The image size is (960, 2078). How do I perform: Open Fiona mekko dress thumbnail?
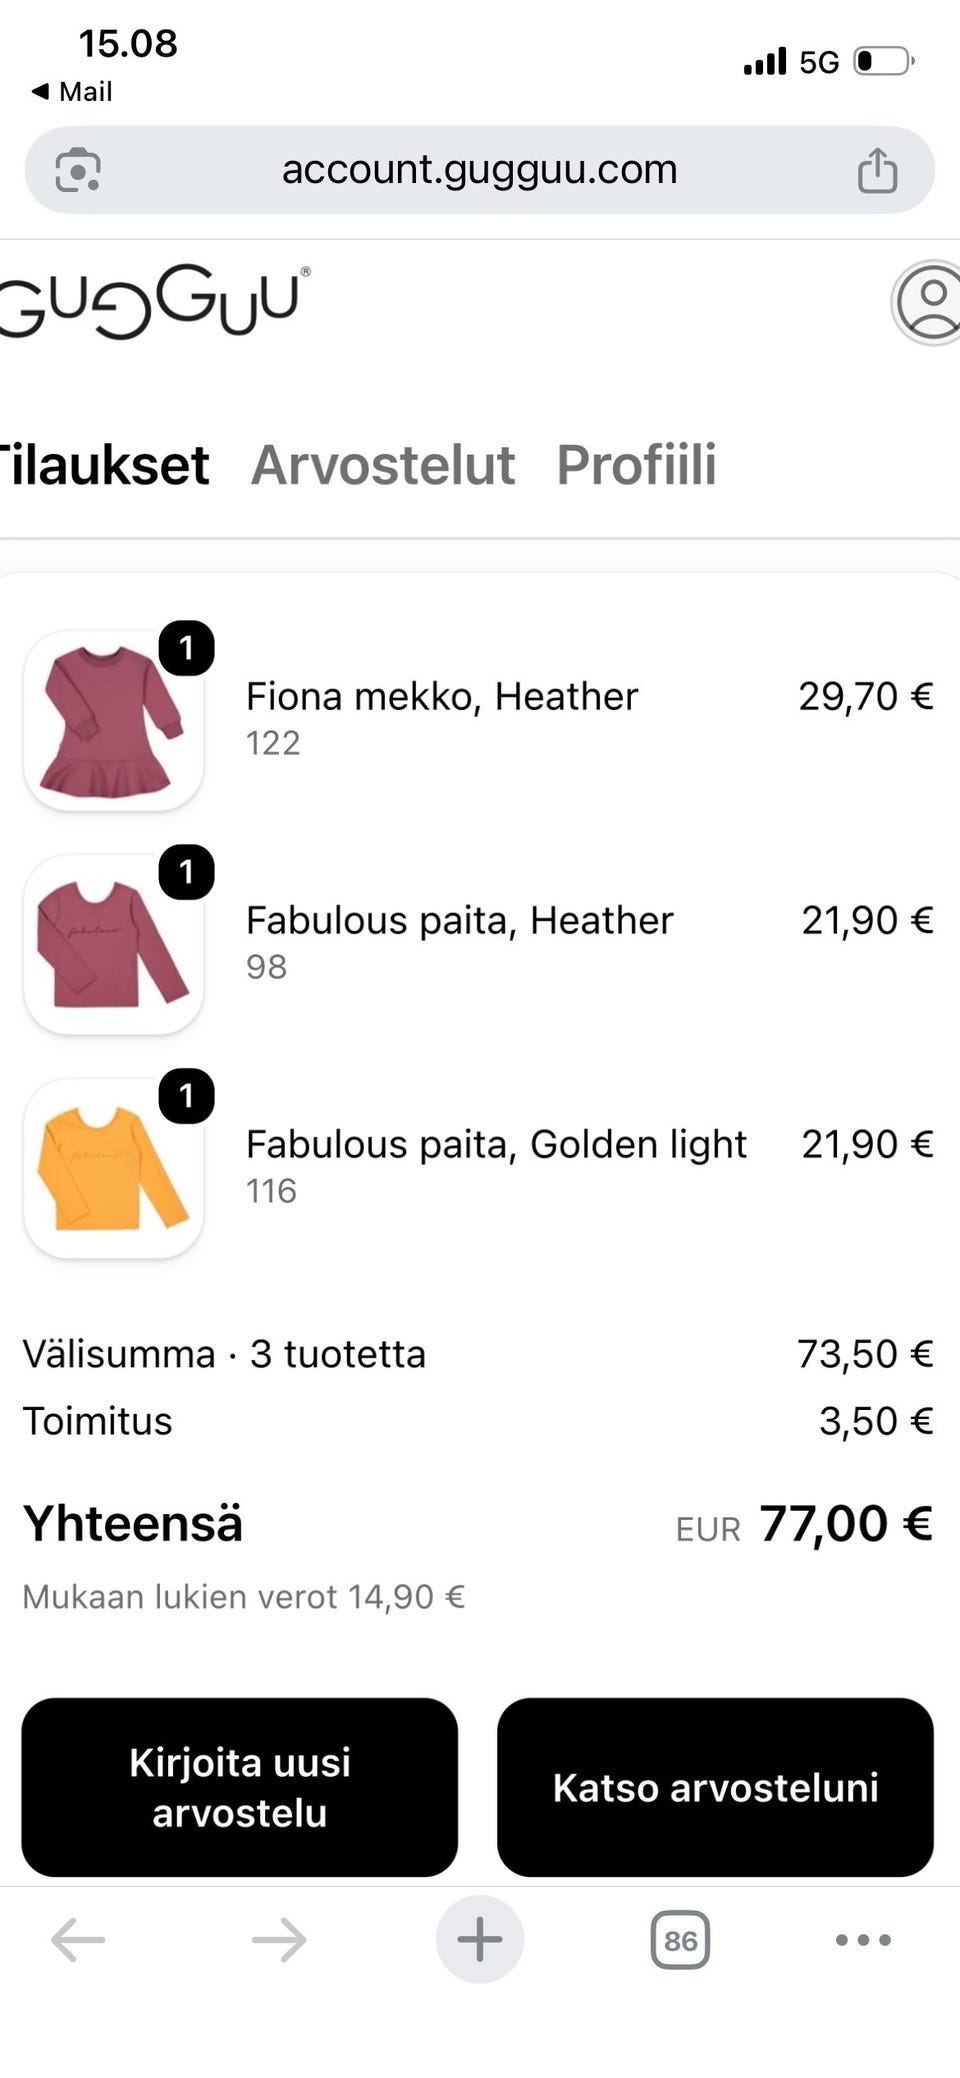(x=114, y=720)
